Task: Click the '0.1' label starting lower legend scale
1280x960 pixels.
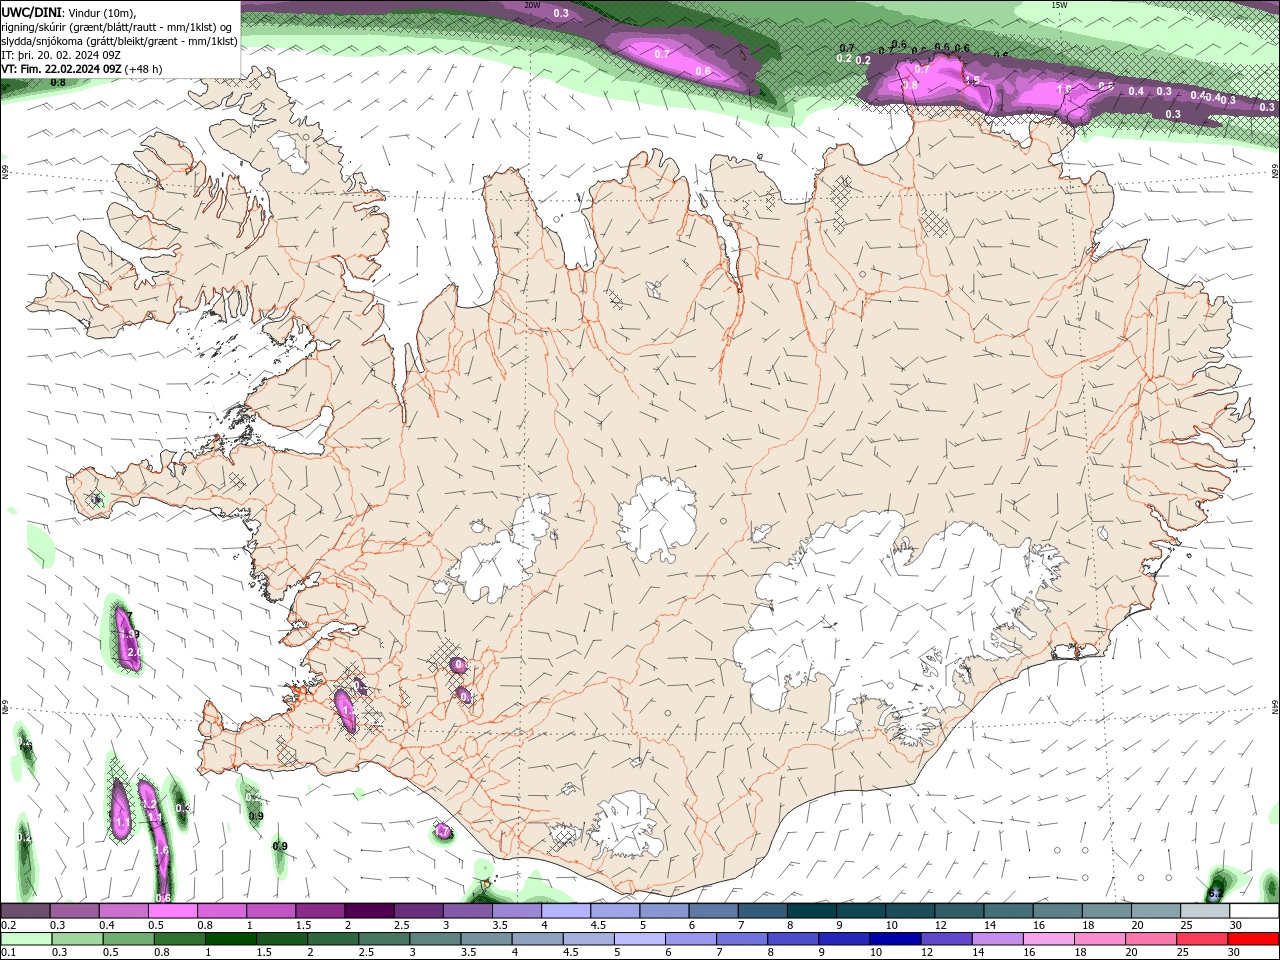Action: point(8,953)
